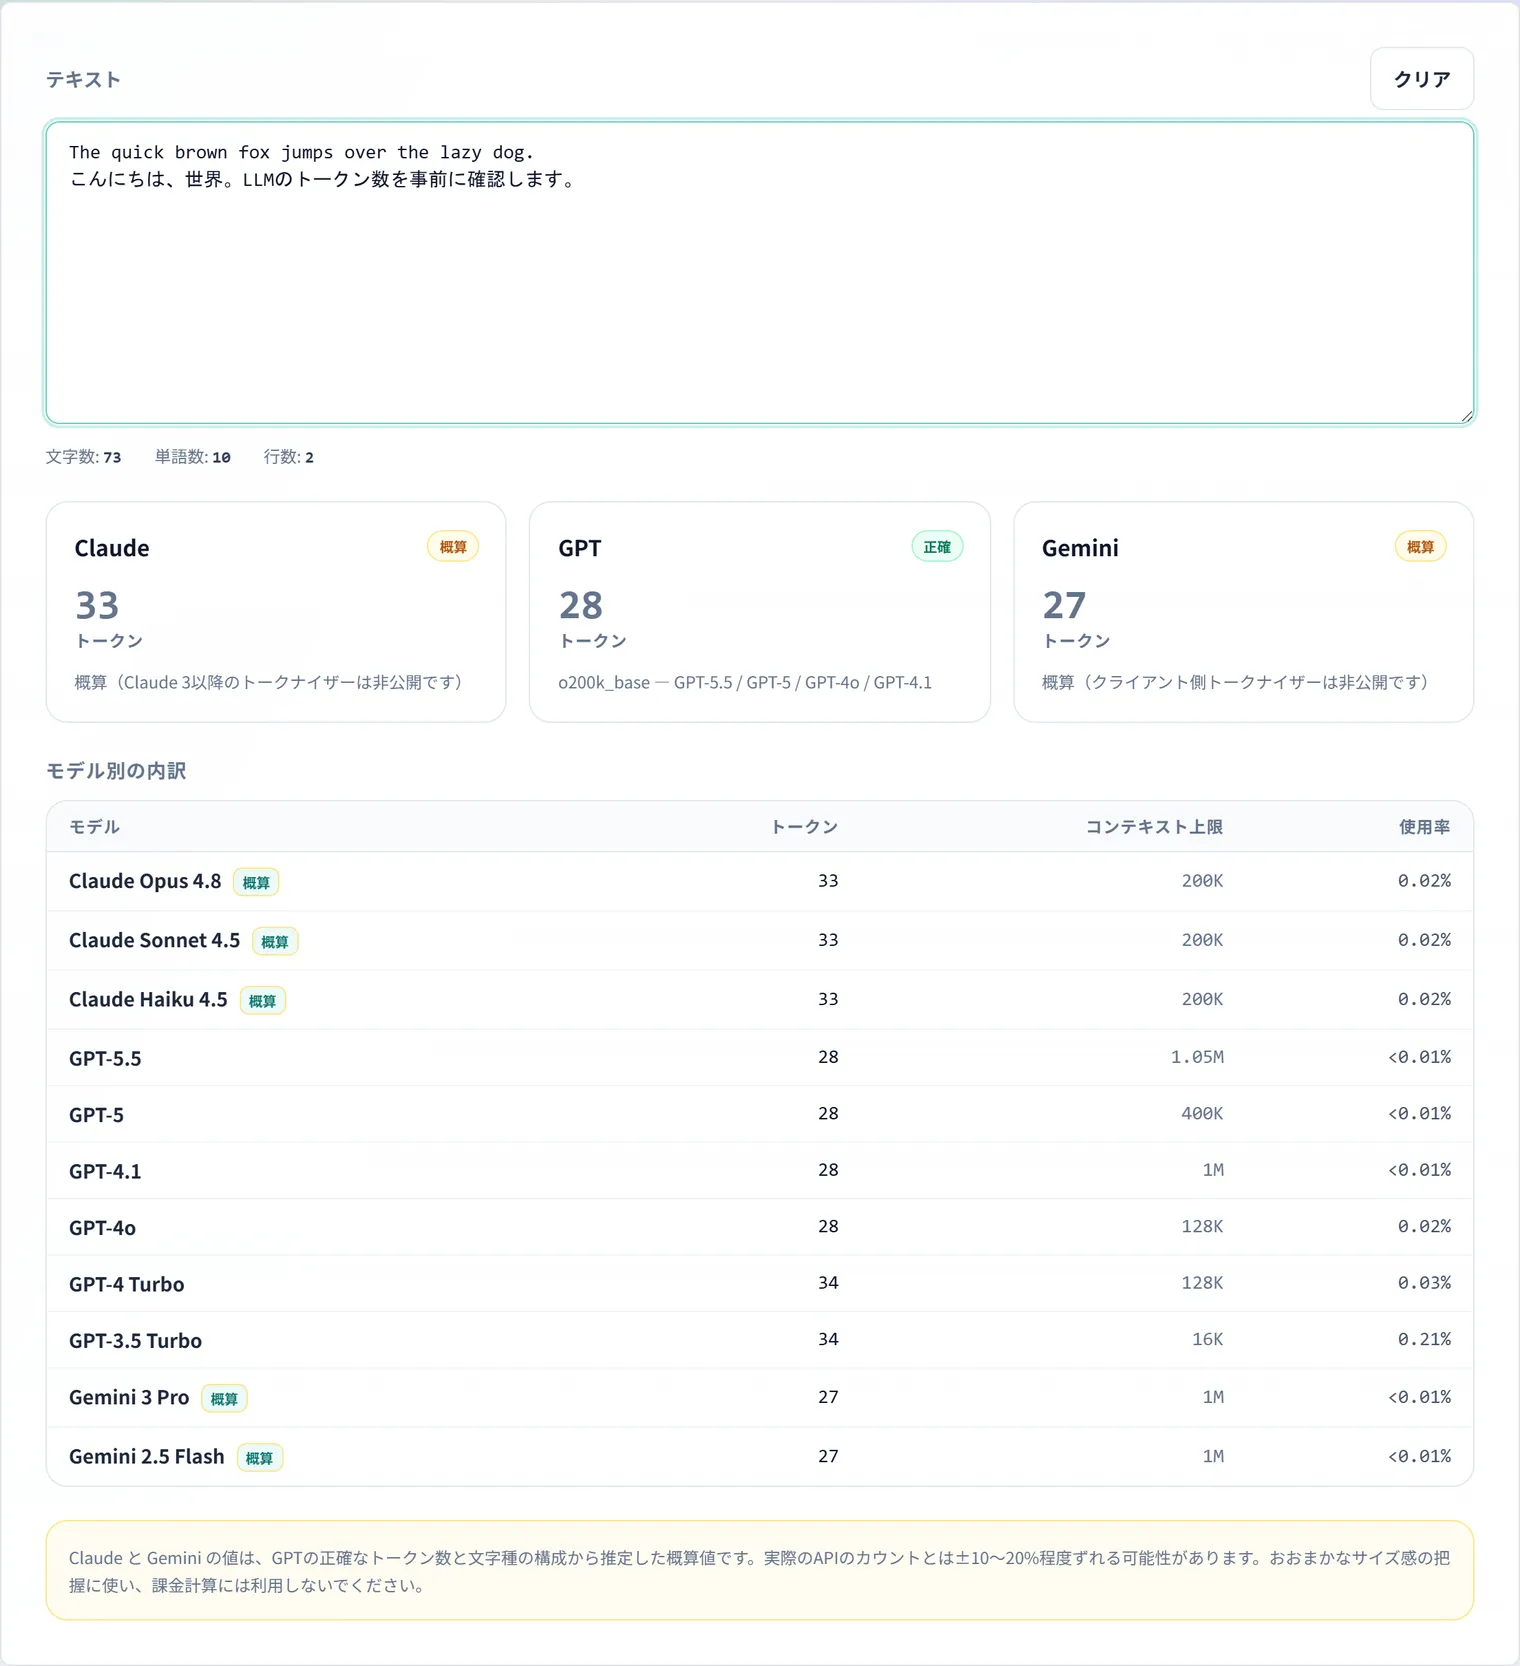Viewport: 1520px width, 1666px height.
Task: Click the 0.02% usage in the Claude Haiku 4.5 row
Action: (1424, 999)
